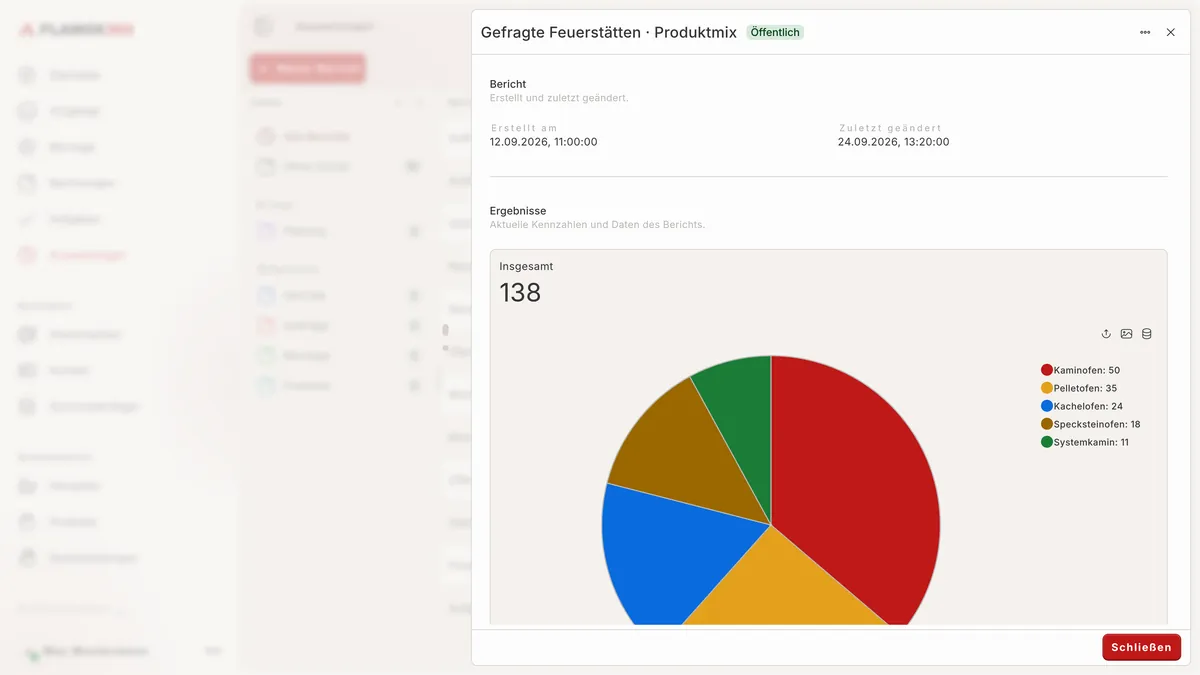The image size is (1200, 675).
Task: Select the 'Specksteinofen: 18' legend label
Action: click(1097, 424)
